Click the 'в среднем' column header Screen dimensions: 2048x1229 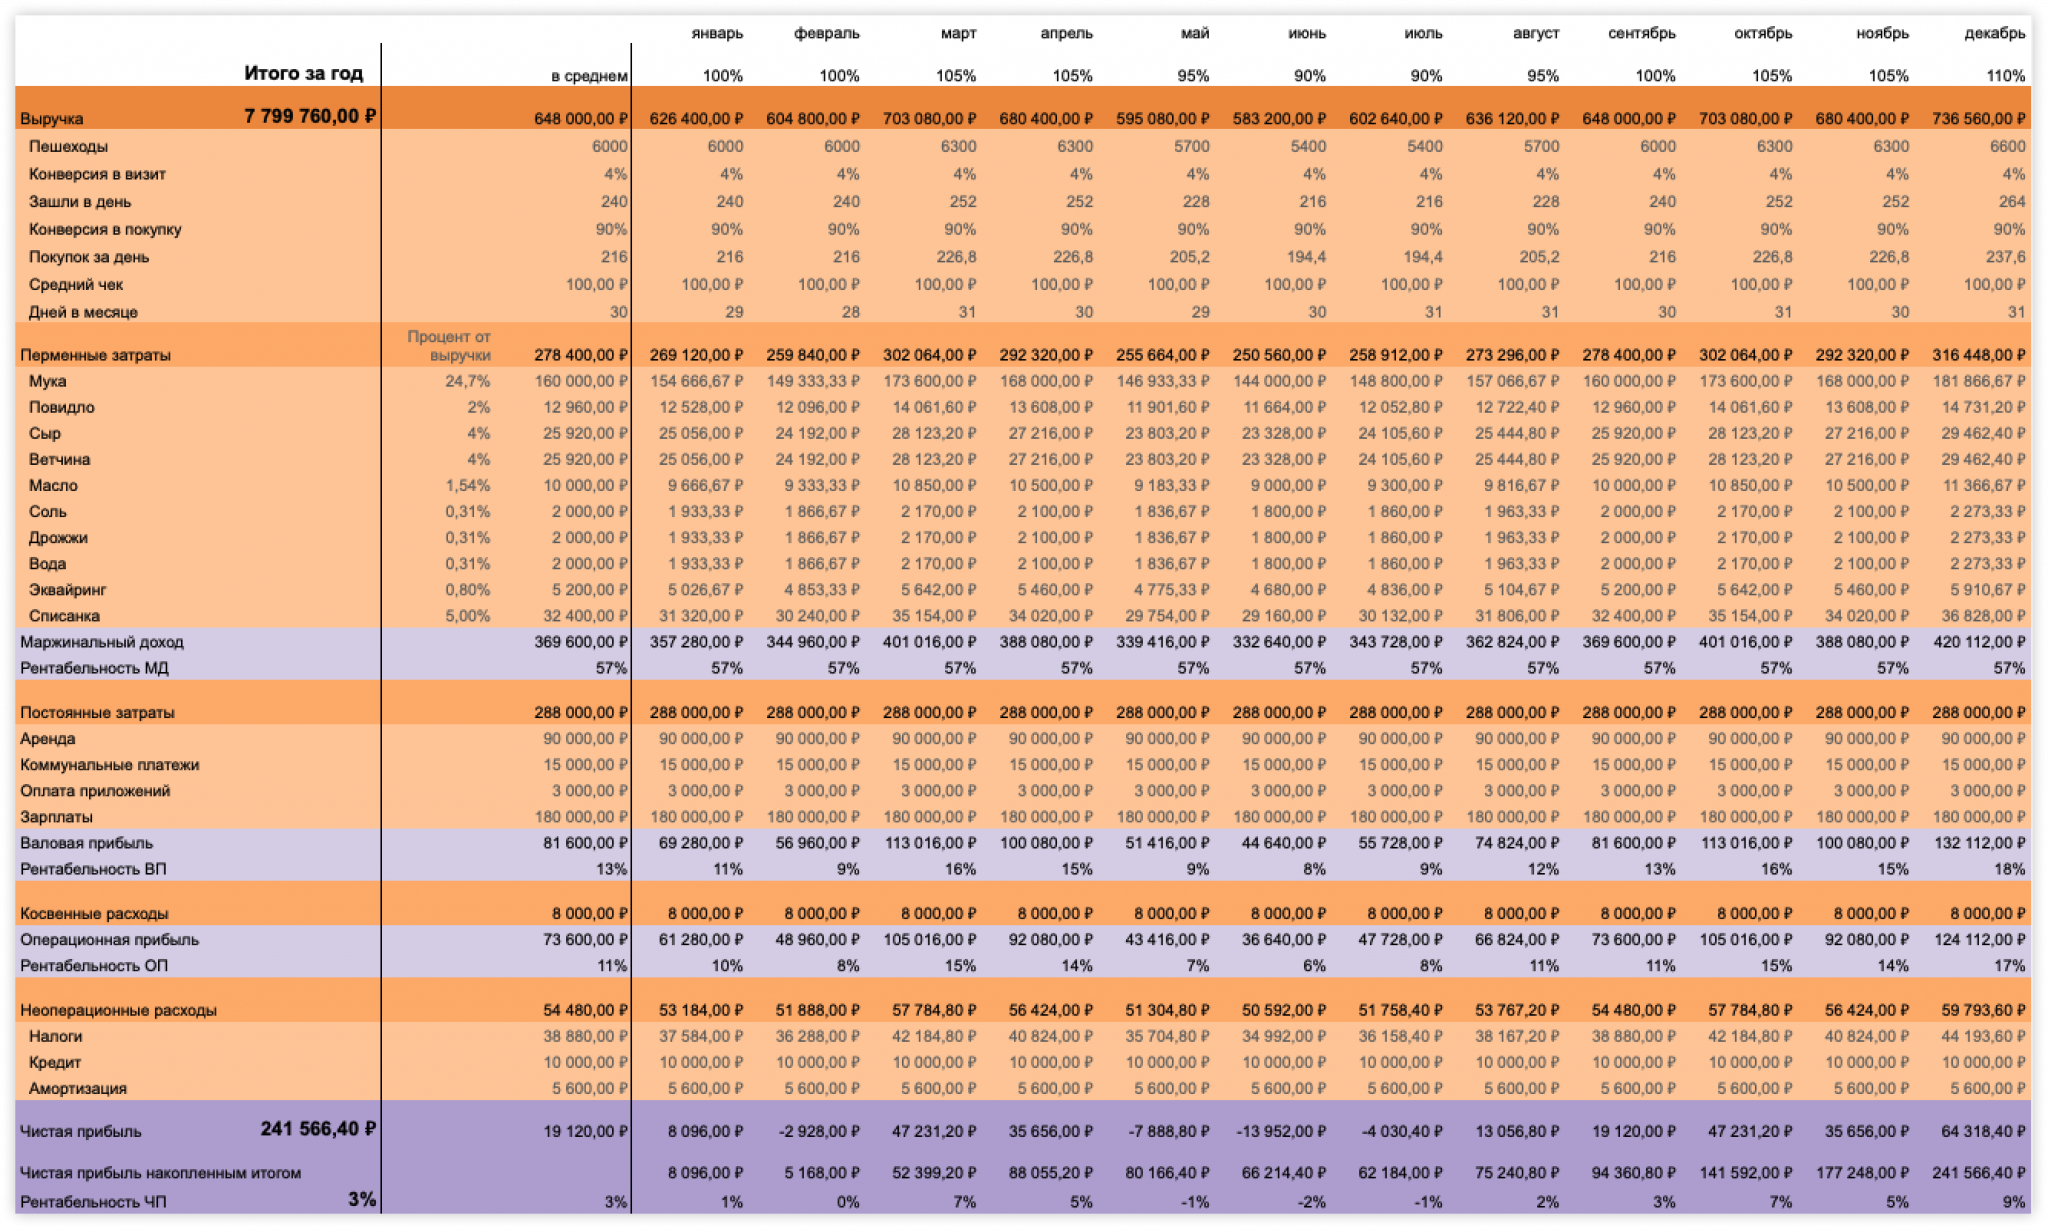pyautogui.click(x=589, y=76)
